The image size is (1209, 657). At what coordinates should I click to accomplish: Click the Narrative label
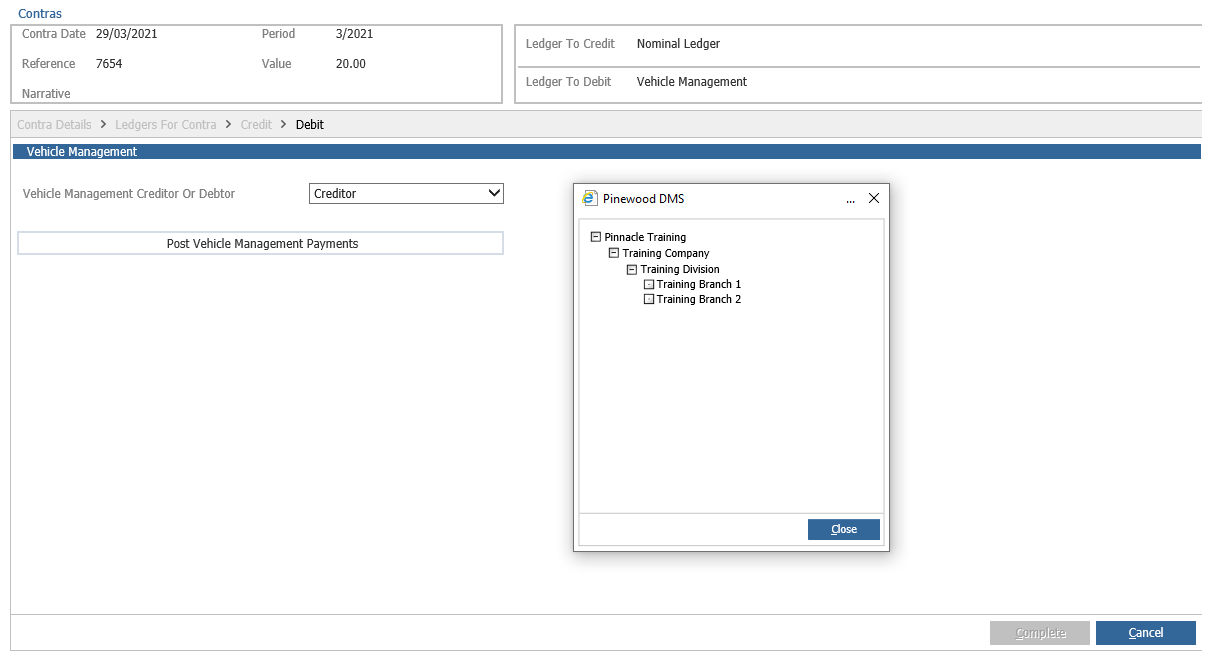click(x=46, y=94)
